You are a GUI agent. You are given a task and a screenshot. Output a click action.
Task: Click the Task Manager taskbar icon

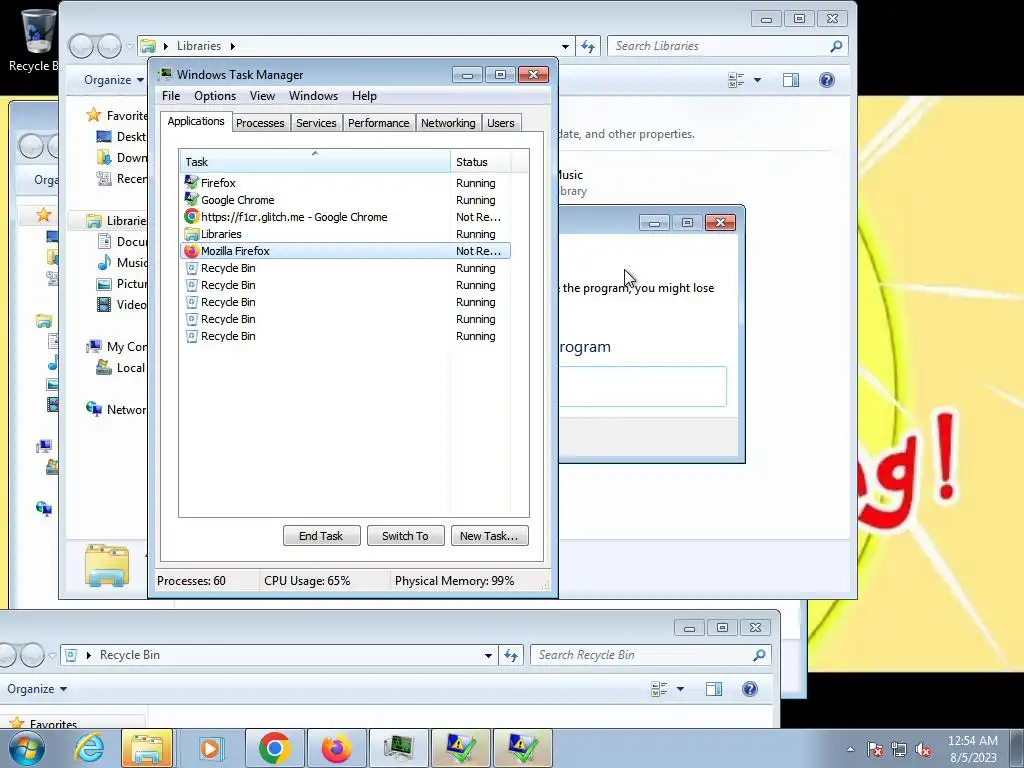[398, 748]
